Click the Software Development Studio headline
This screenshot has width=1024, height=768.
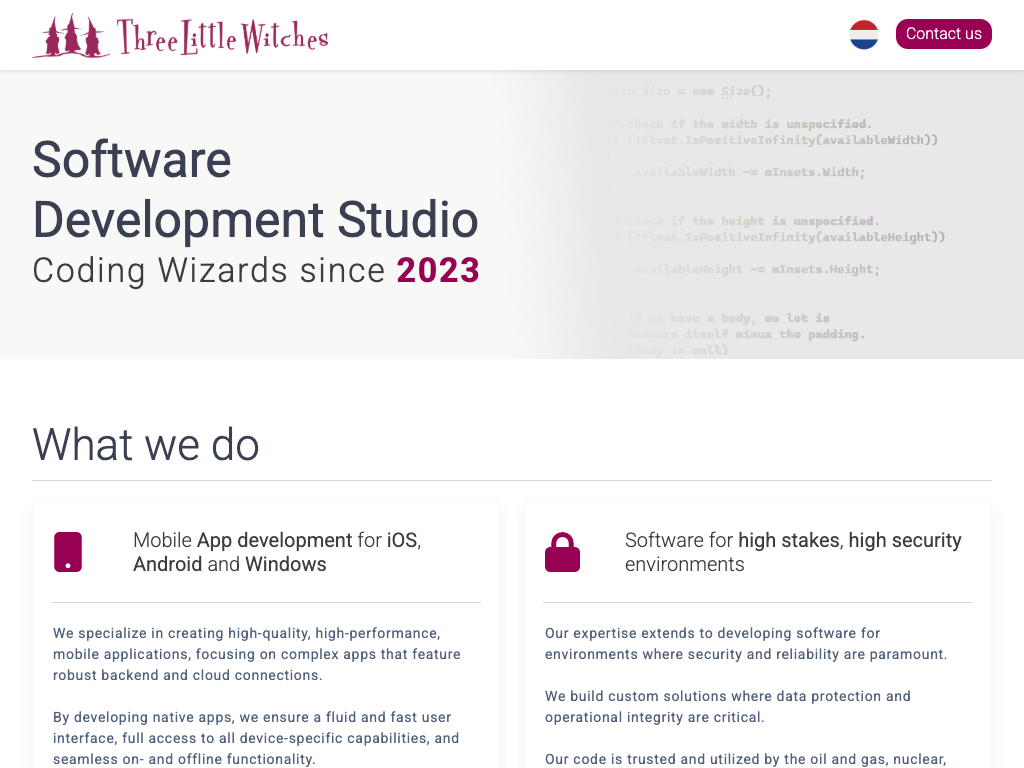click(255, 190)
